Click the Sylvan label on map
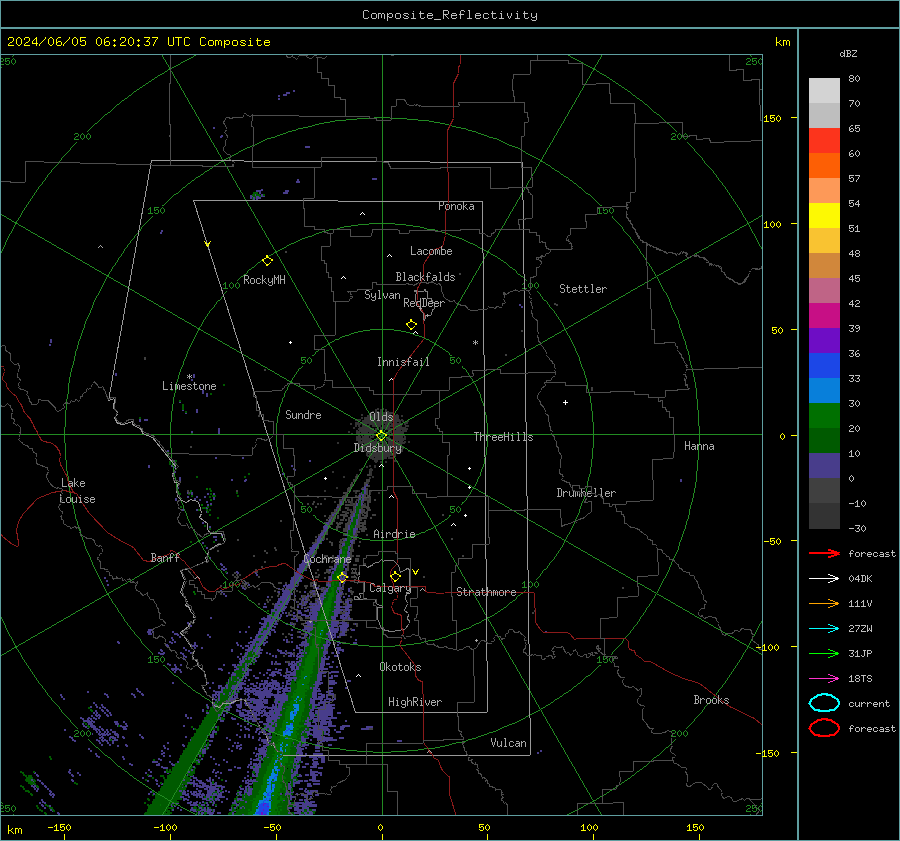The height and width of the screenshot is (841, 900). coord(382,295)
